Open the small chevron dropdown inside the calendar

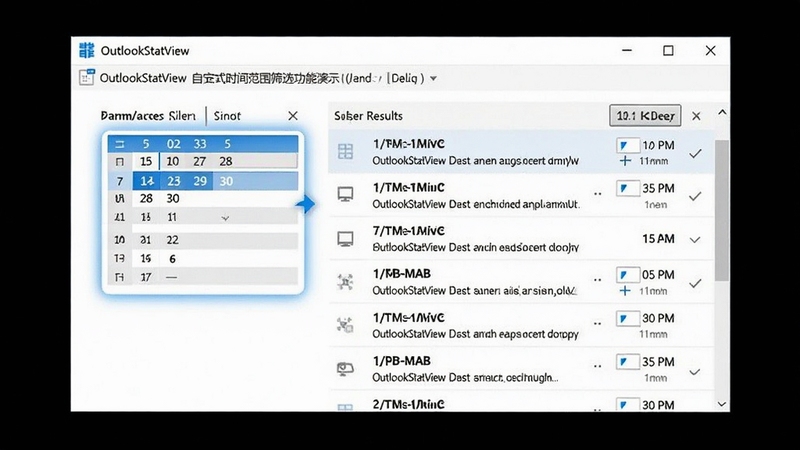pos(225,218)
